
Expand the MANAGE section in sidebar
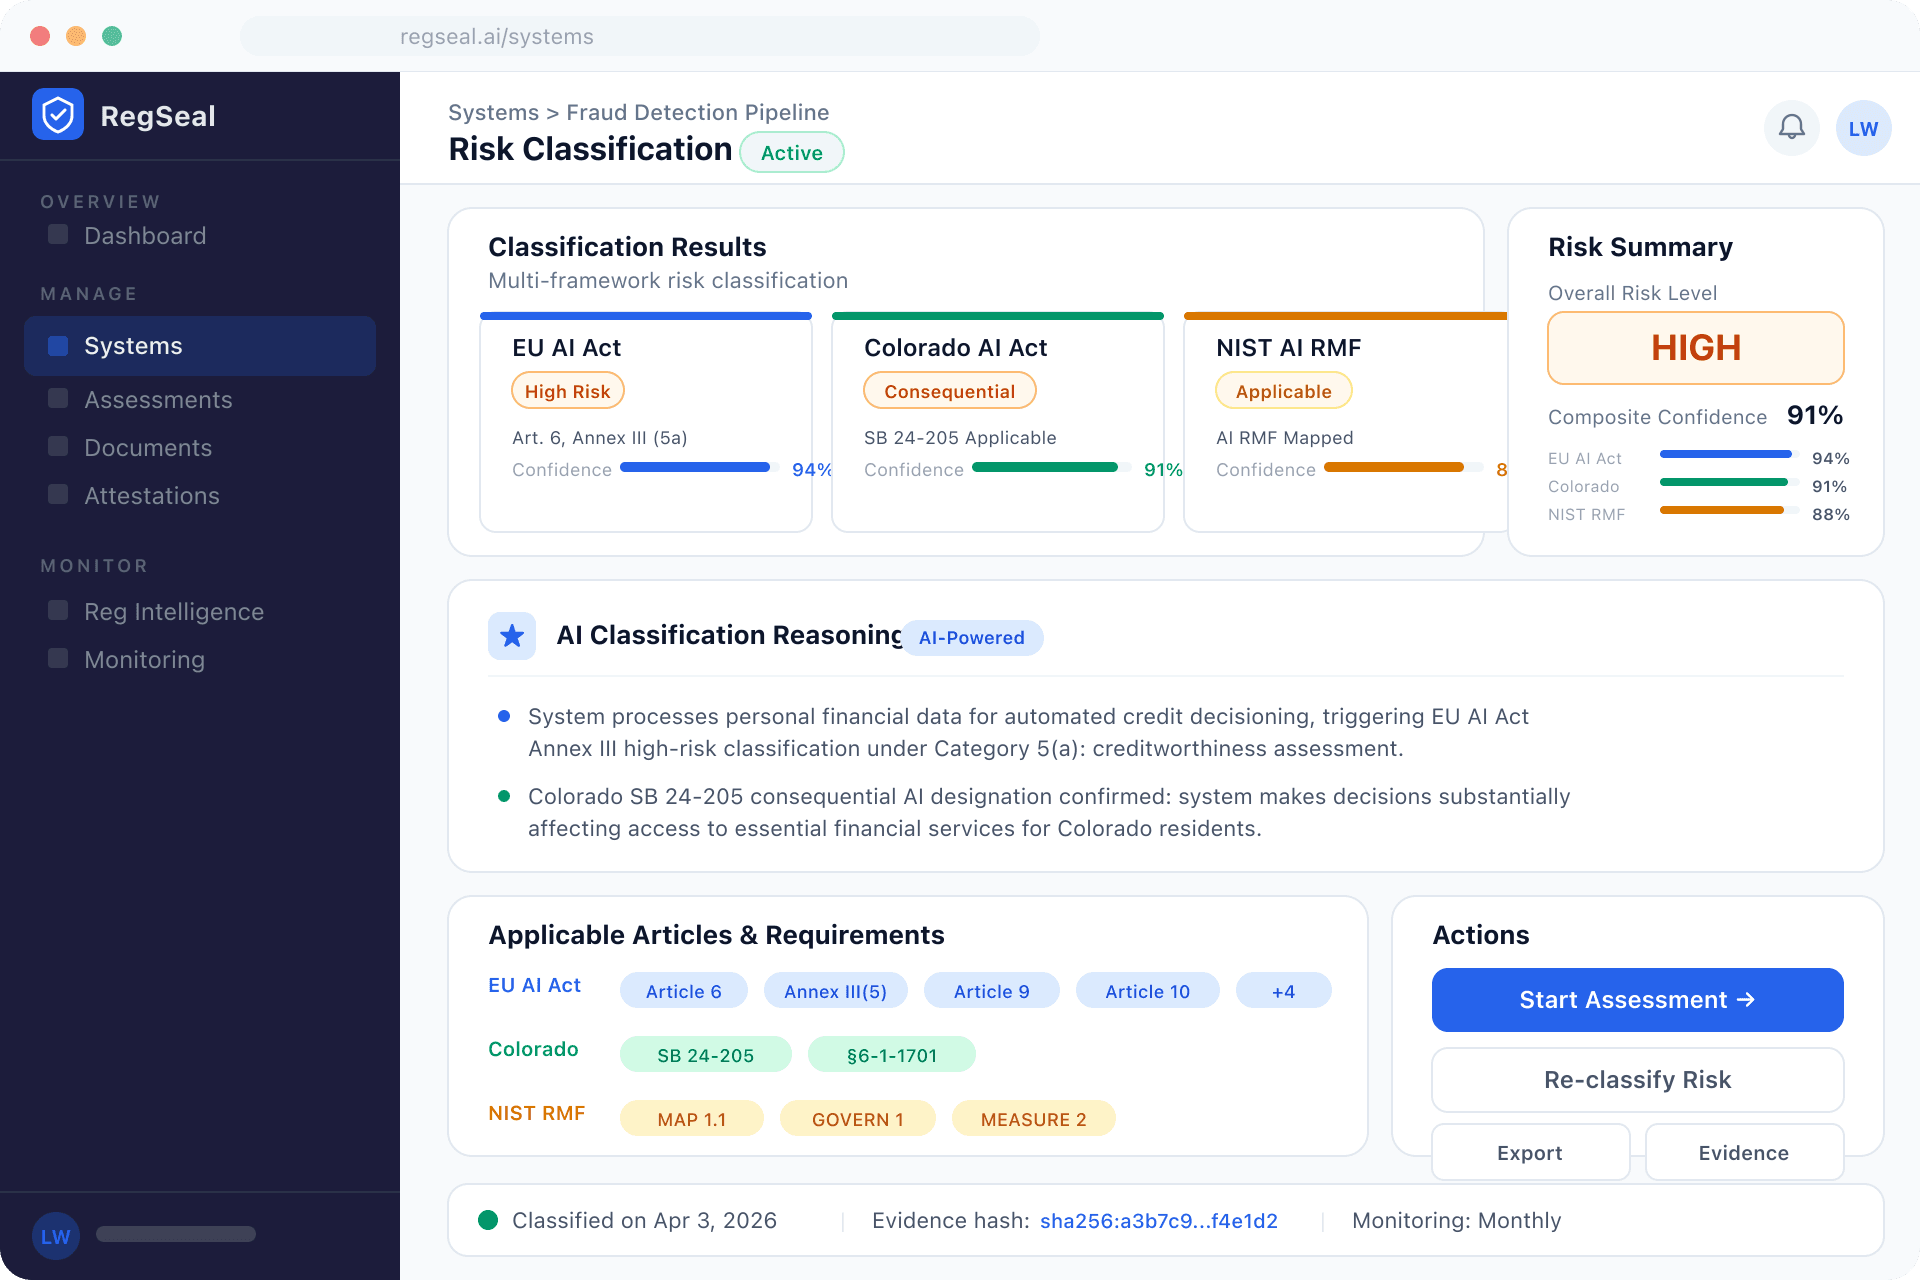[89, 293]
